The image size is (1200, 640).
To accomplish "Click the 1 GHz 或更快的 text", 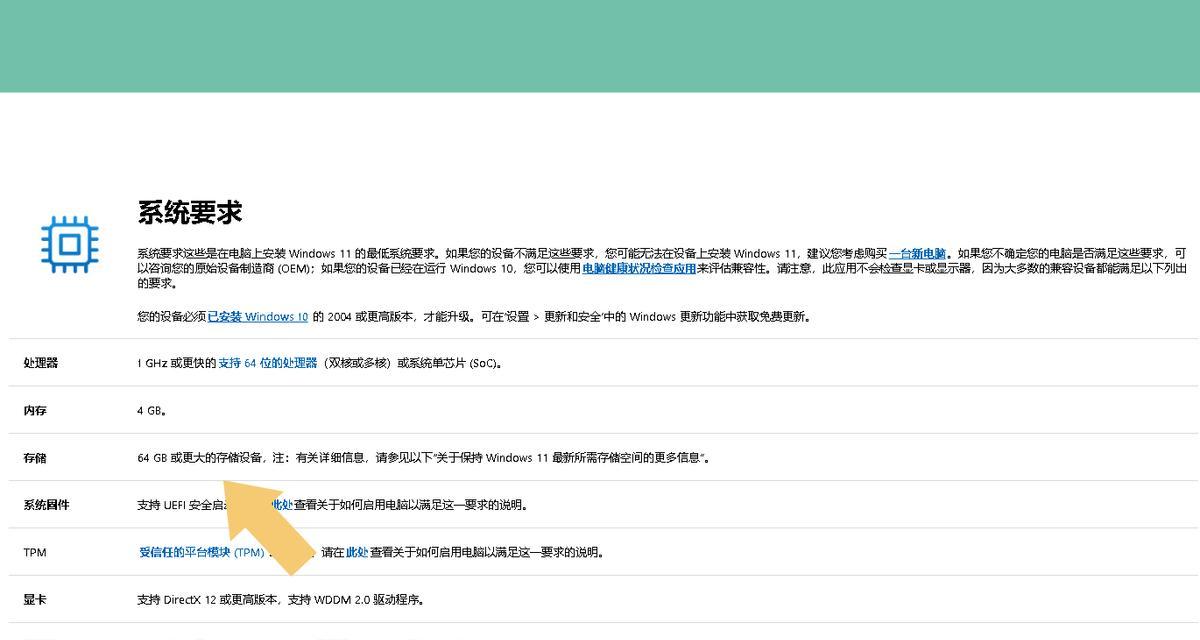I will click(177, 363).
